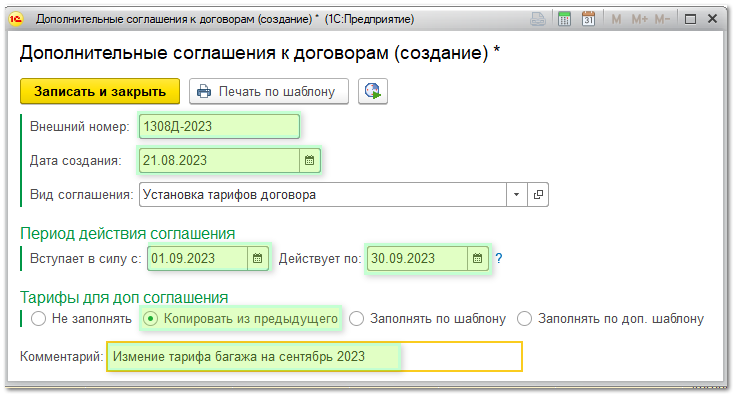Click the M+ memory add button

[x=639, y=19]
